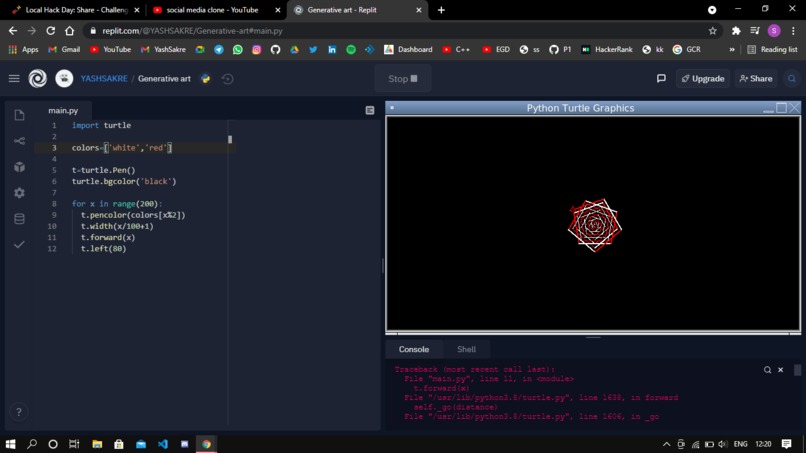
Task: Open the Twitter bookmark icon
Action: click(x=313, y=49)
